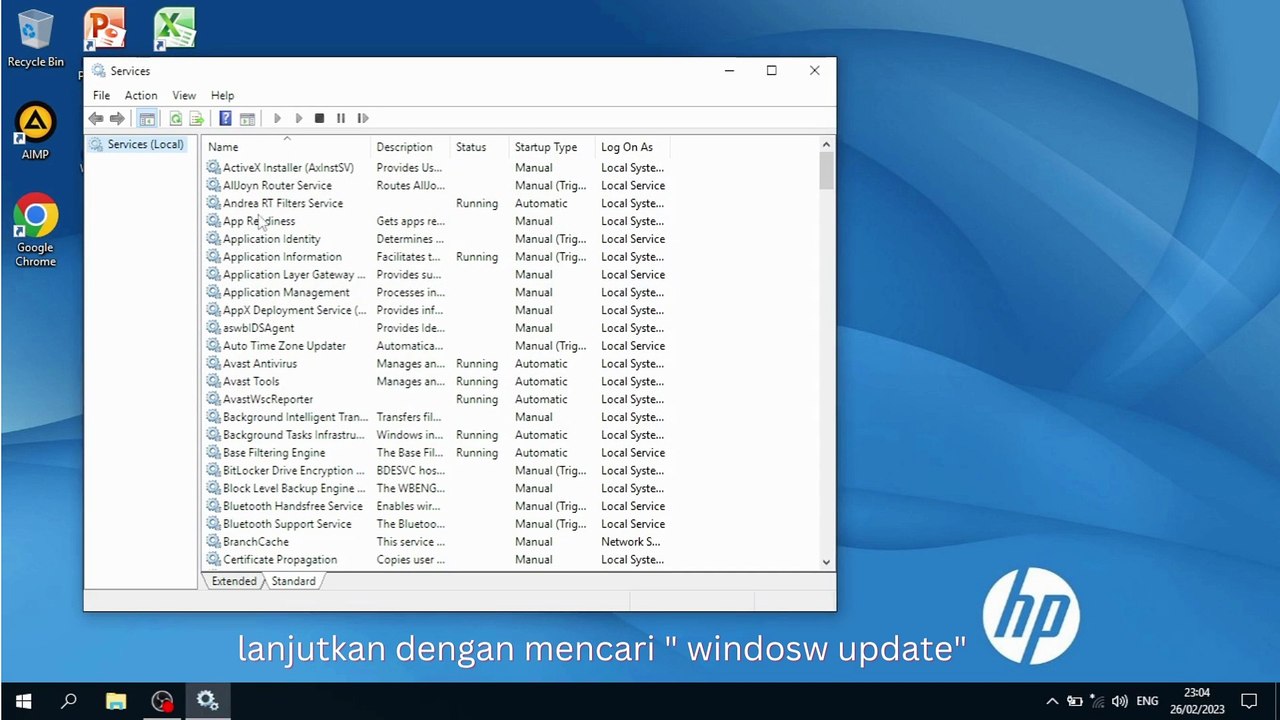This screenshot has width=1280, height=720.
Task: Toggle the Show/Hide Action Pane toolbar icon
Action: point(247,119)
